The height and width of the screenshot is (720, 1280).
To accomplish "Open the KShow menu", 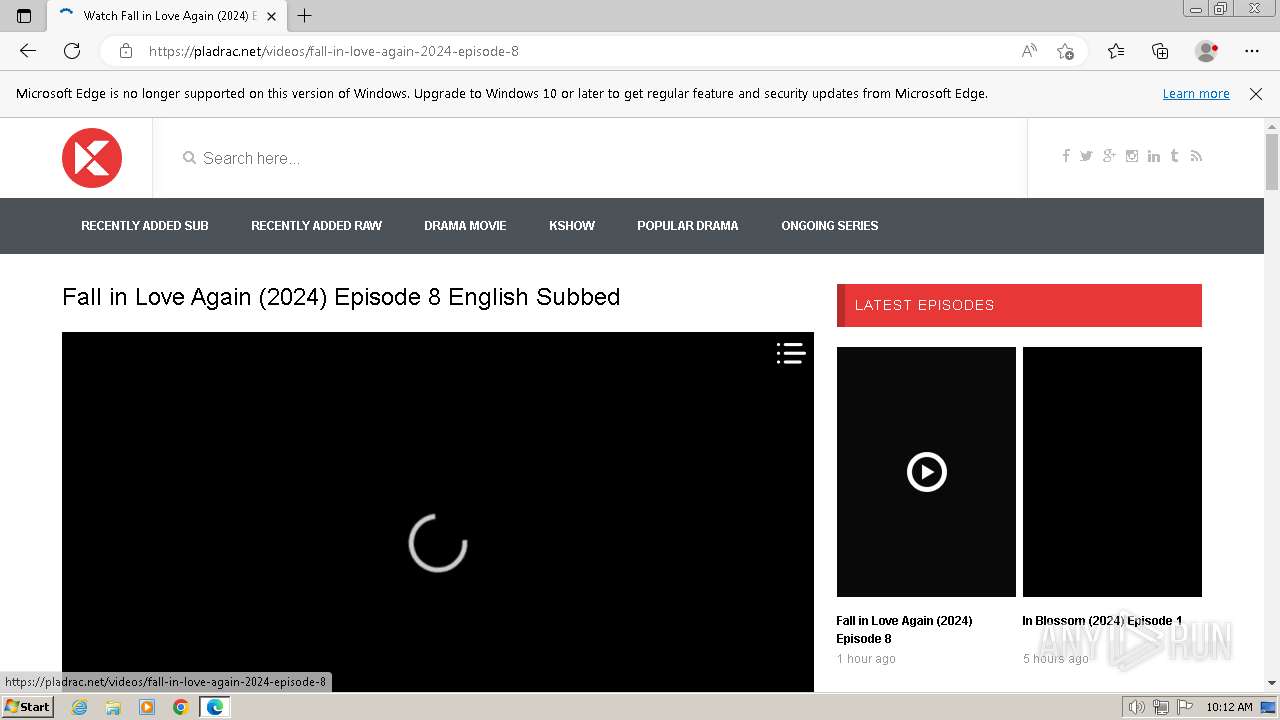I will (572, 226).
